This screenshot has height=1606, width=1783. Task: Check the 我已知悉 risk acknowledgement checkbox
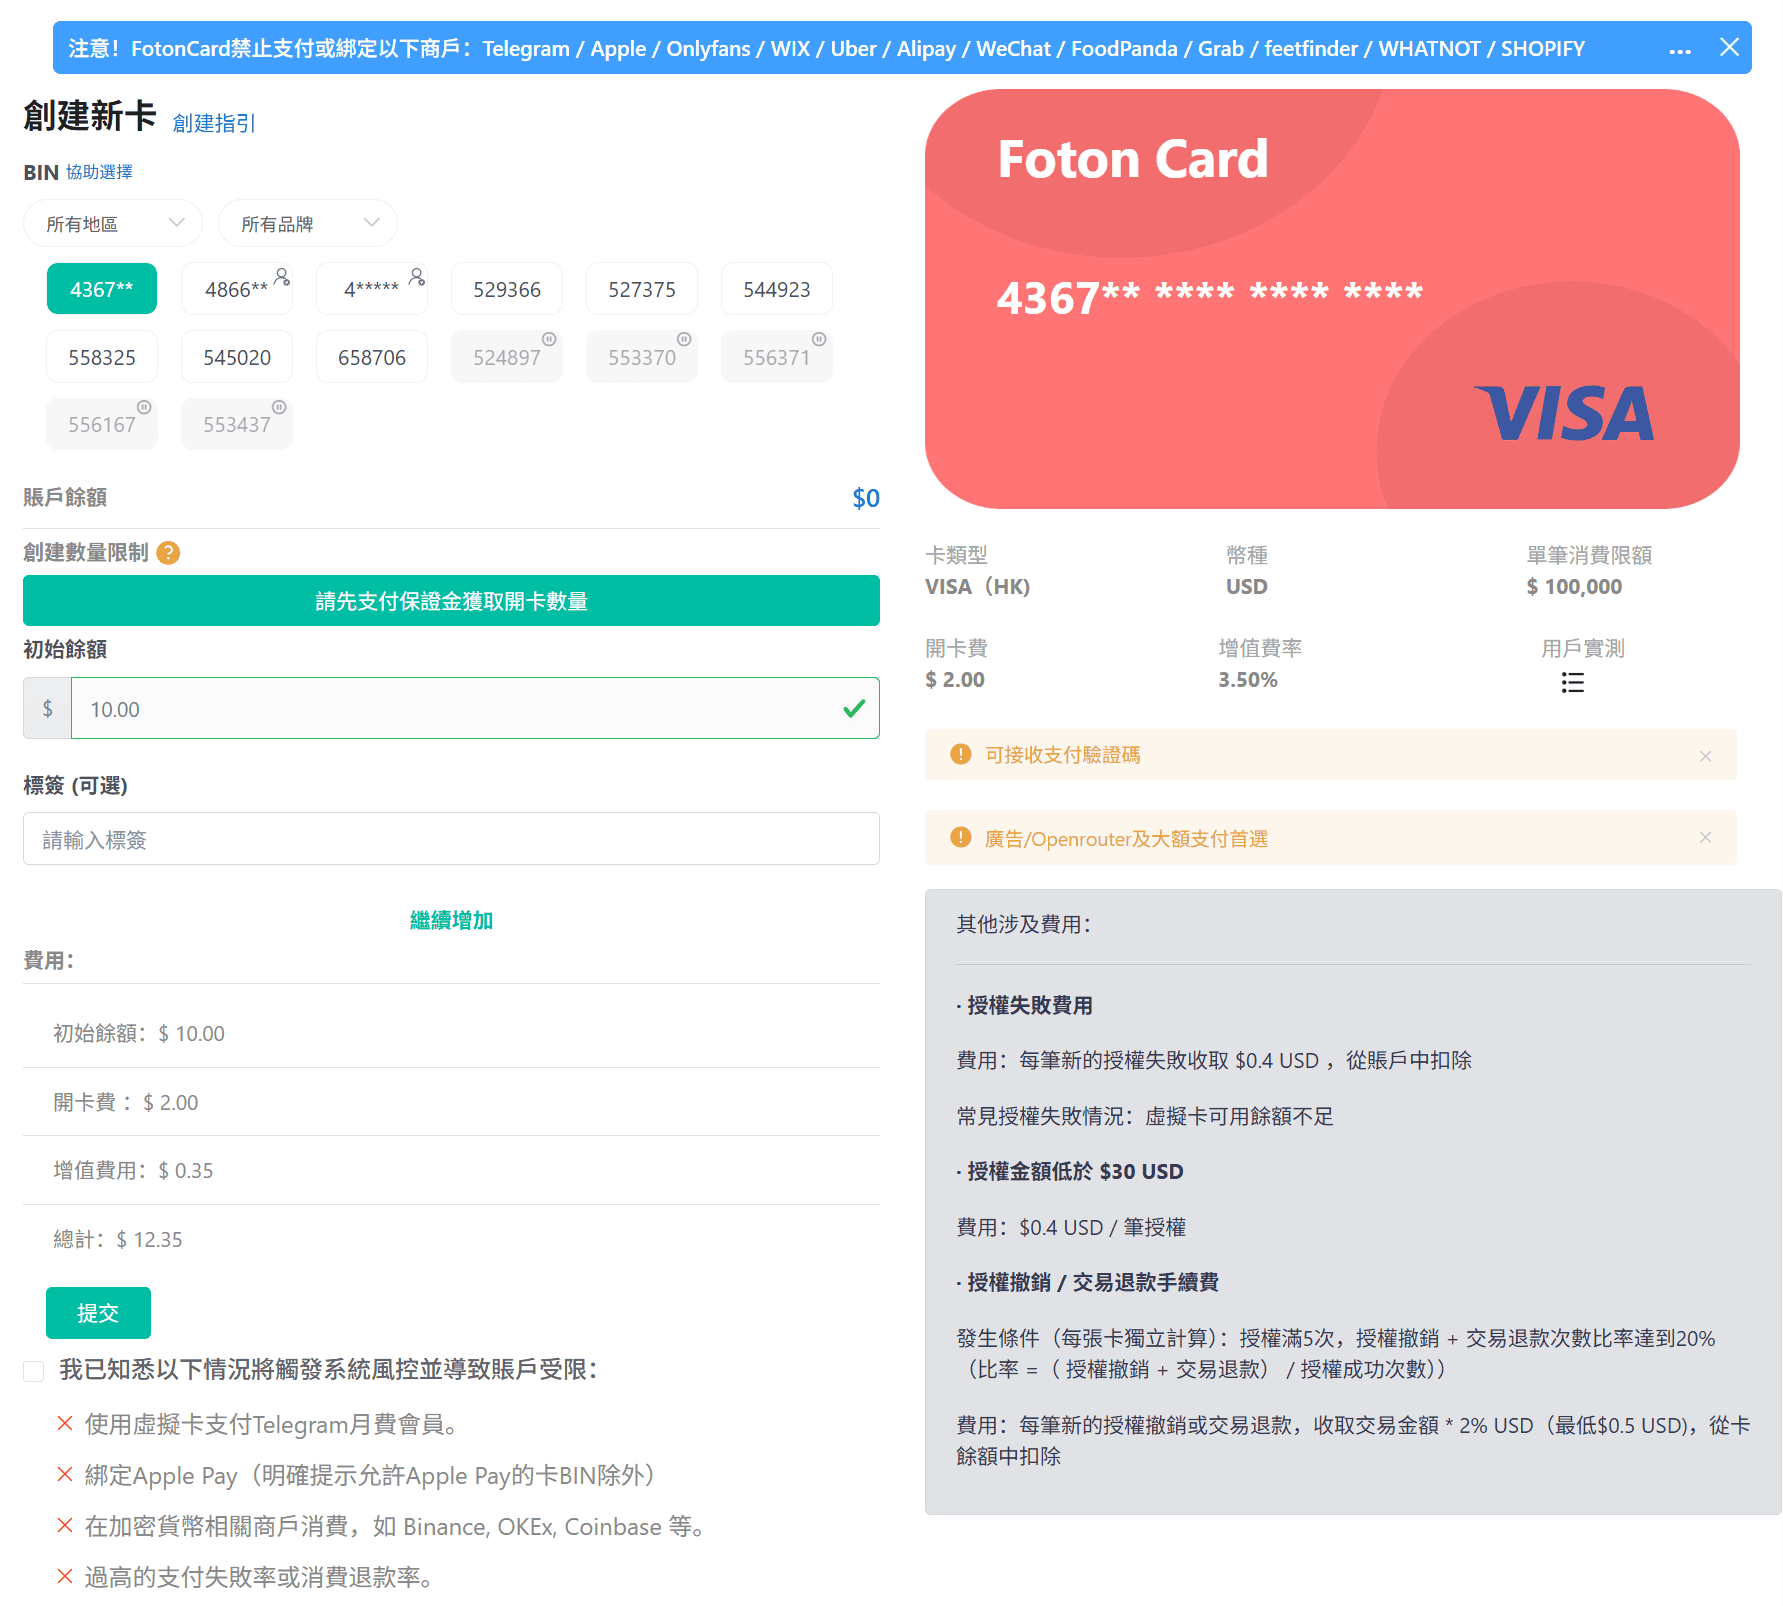[34, 1371]
